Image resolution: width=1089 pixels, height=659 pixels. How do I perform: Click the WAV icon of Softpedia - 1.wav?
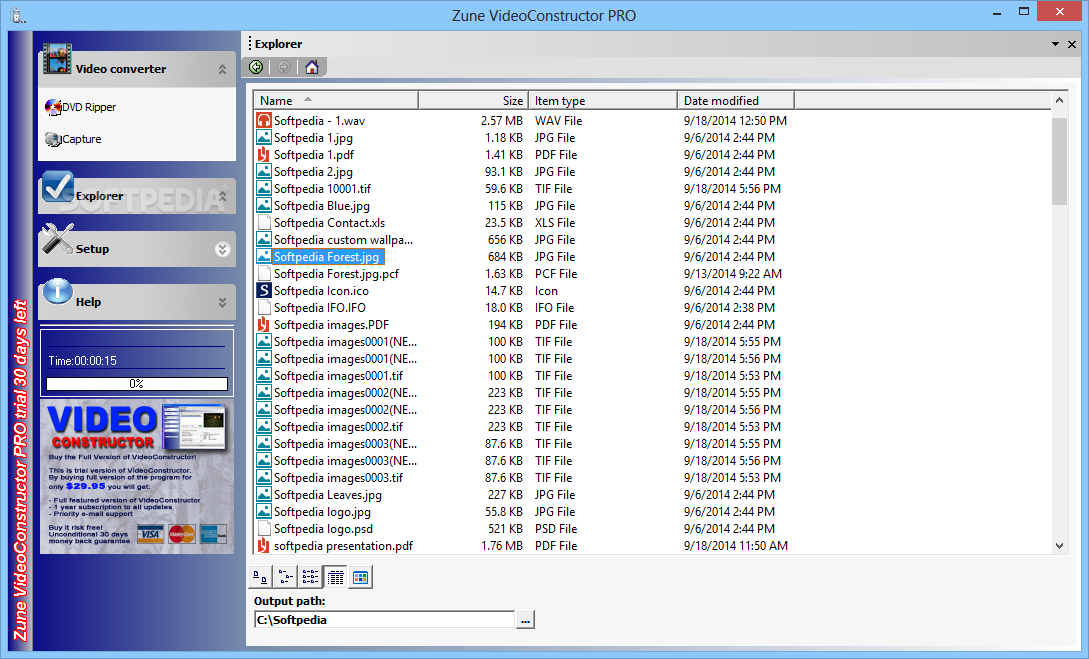click(x=264, y=120)
